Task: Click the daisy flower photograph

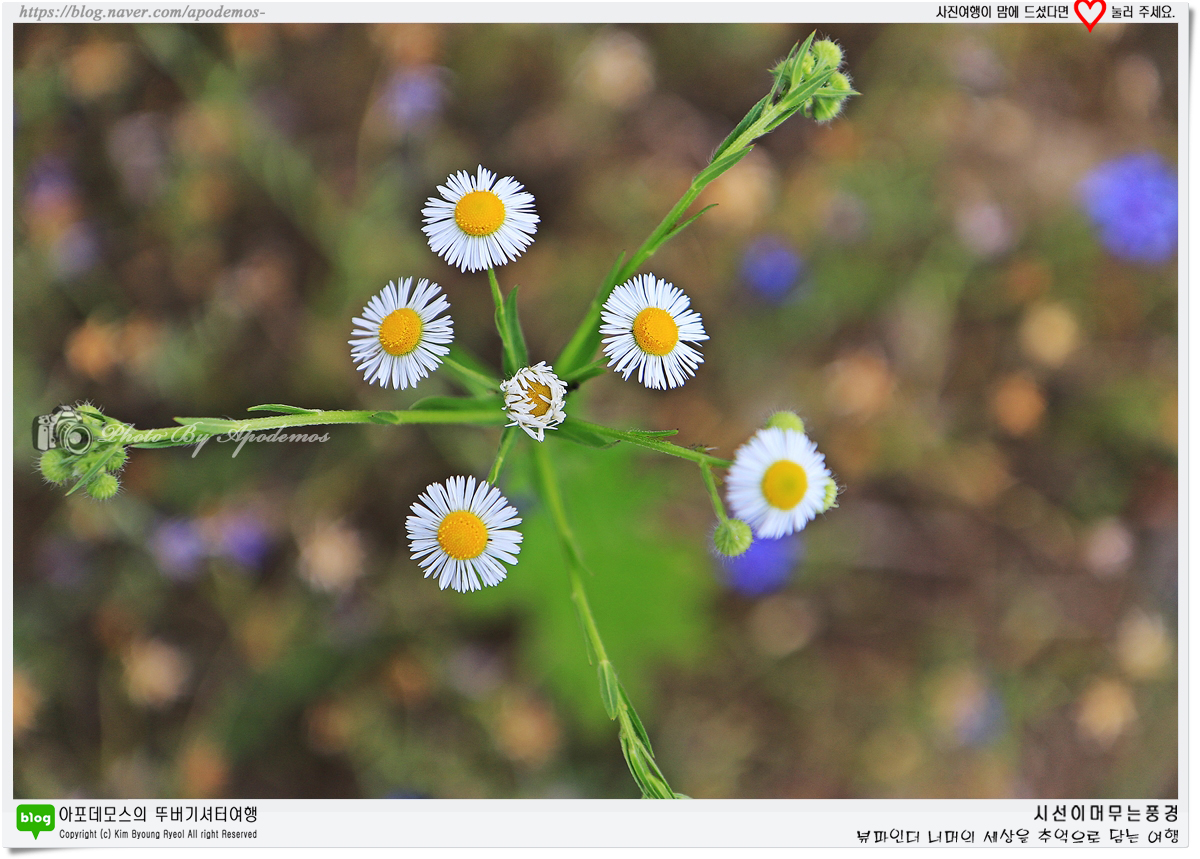Action: (x=596, y=411)
